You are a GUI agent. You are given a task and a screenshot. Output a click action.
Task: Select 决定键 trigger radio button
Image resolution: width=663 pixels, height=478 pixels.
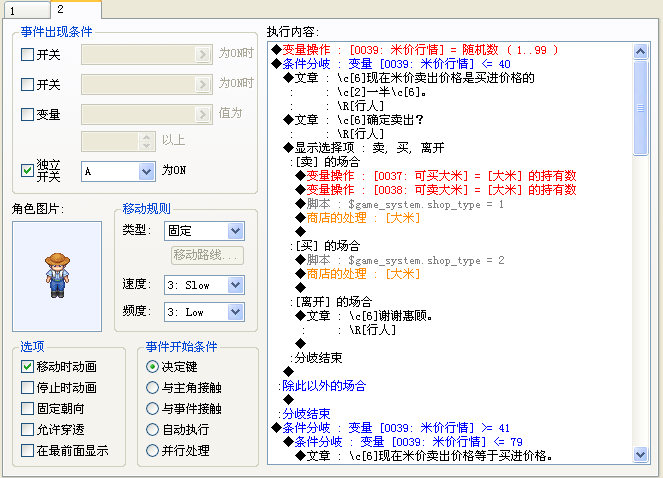152,366
